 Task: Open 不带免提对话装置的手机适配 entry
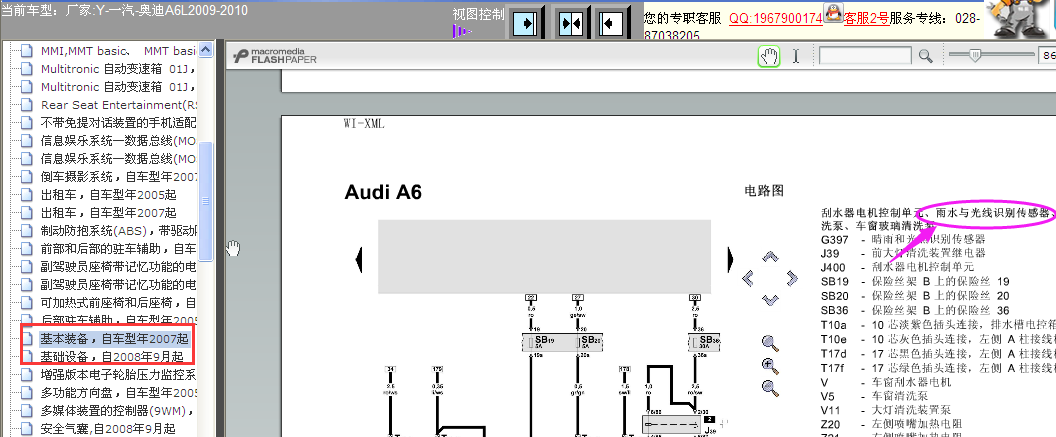[x=119, y=123]
